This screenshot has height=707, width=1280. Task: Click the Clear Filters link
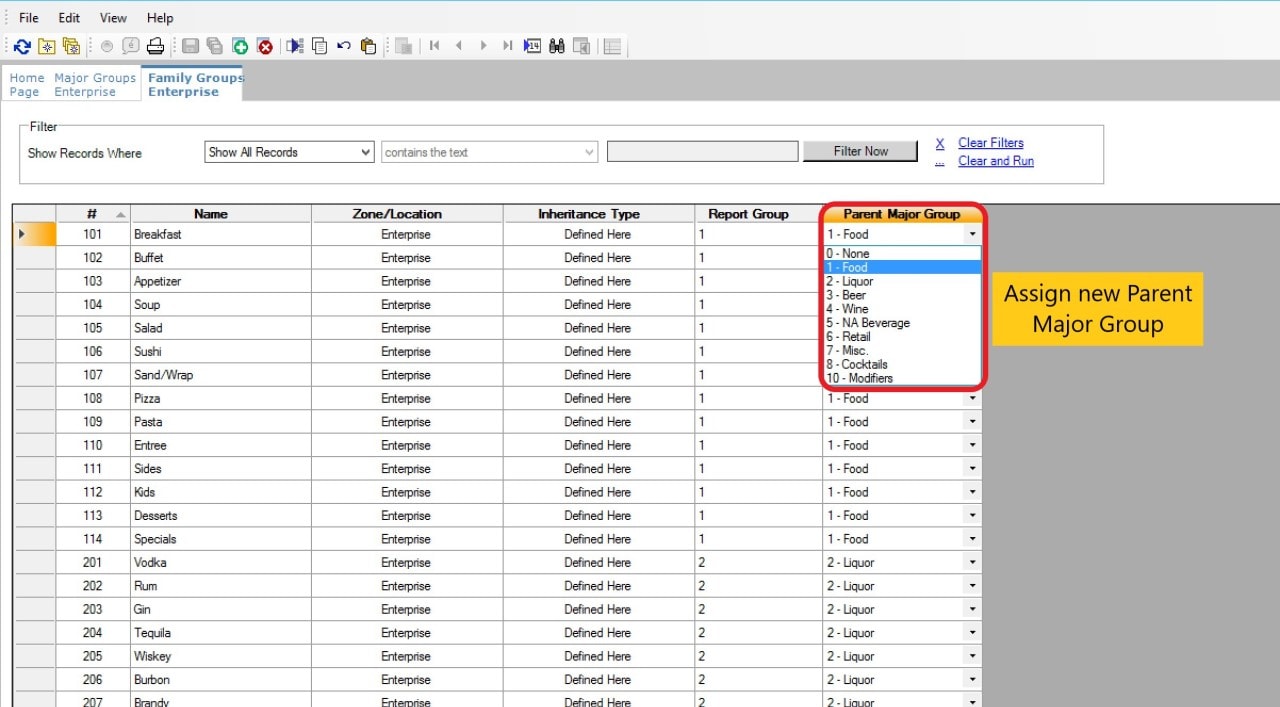(x=990, y=143)
